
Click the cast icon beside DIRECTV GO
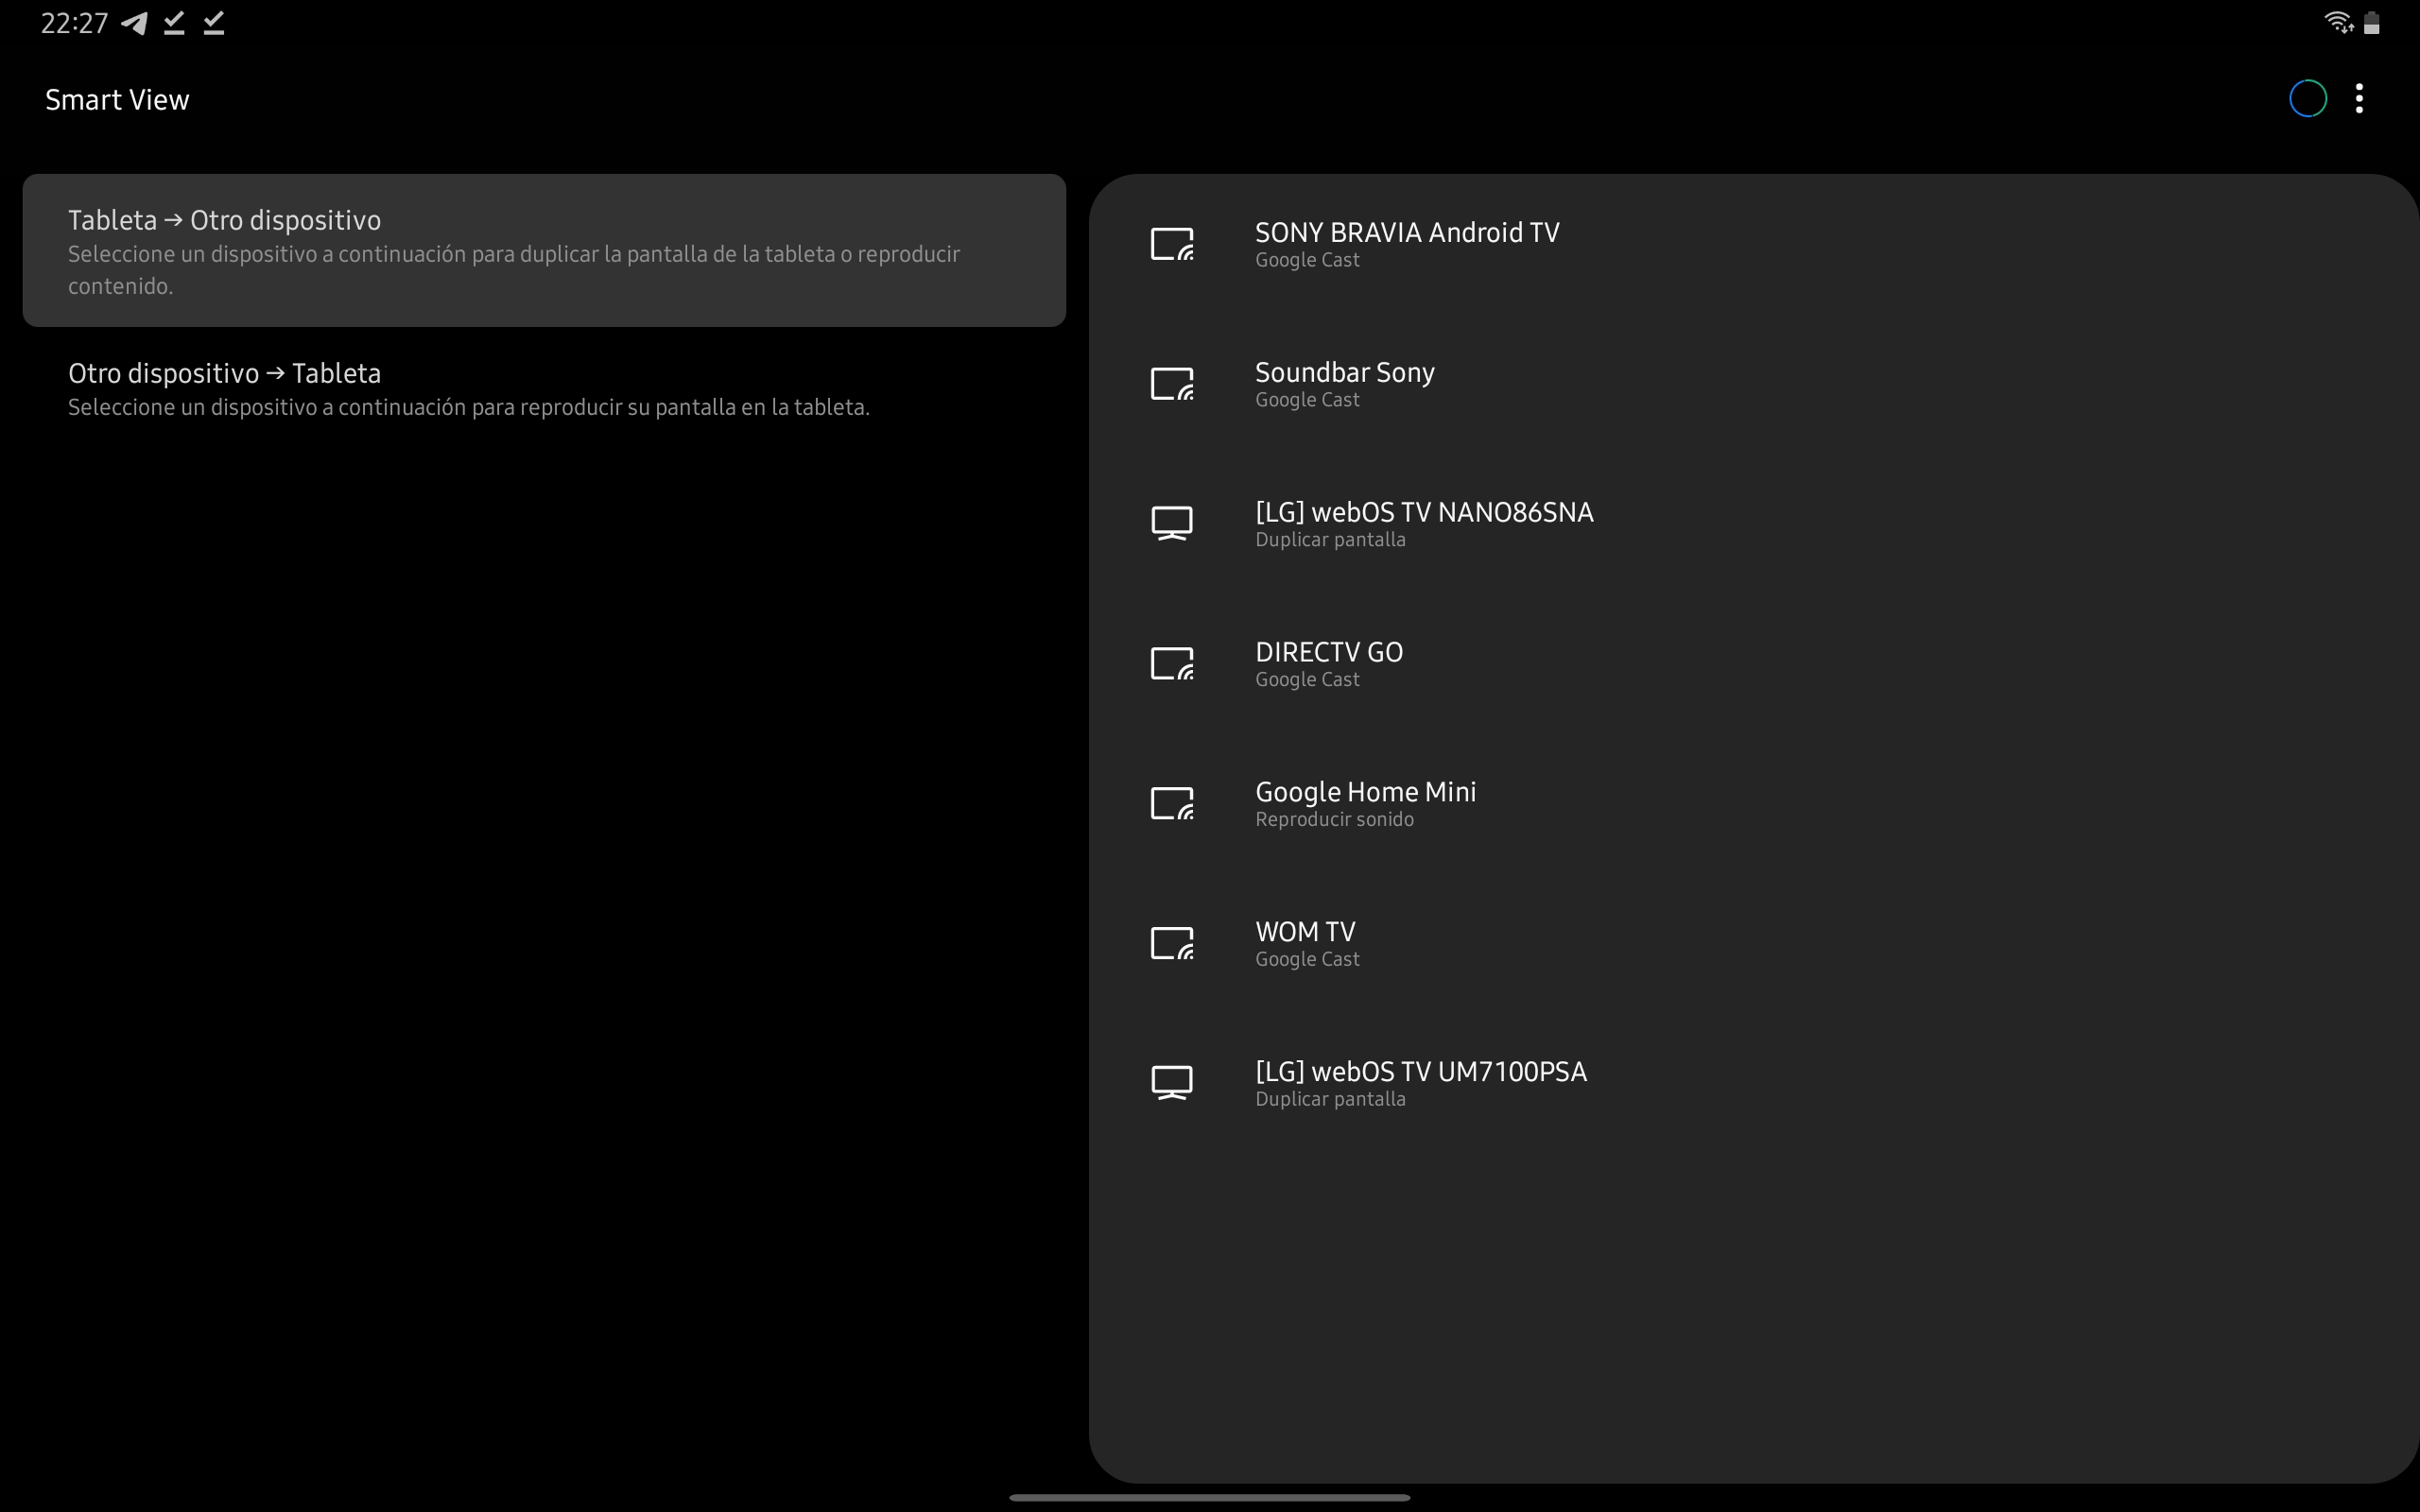pyautogui.click(x=1172, y=664)
